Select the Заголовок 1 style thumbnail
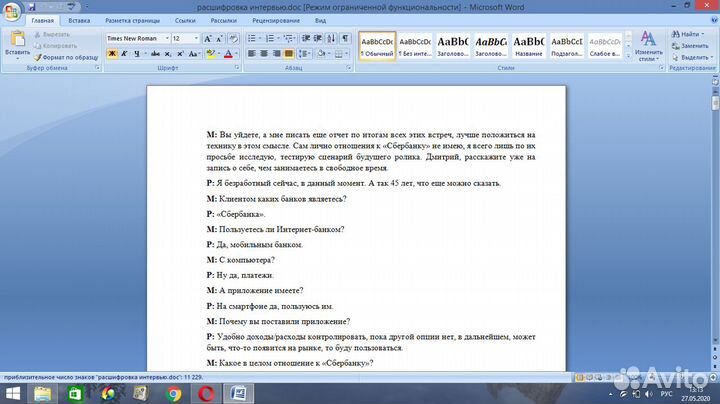 tap(451, 45)
